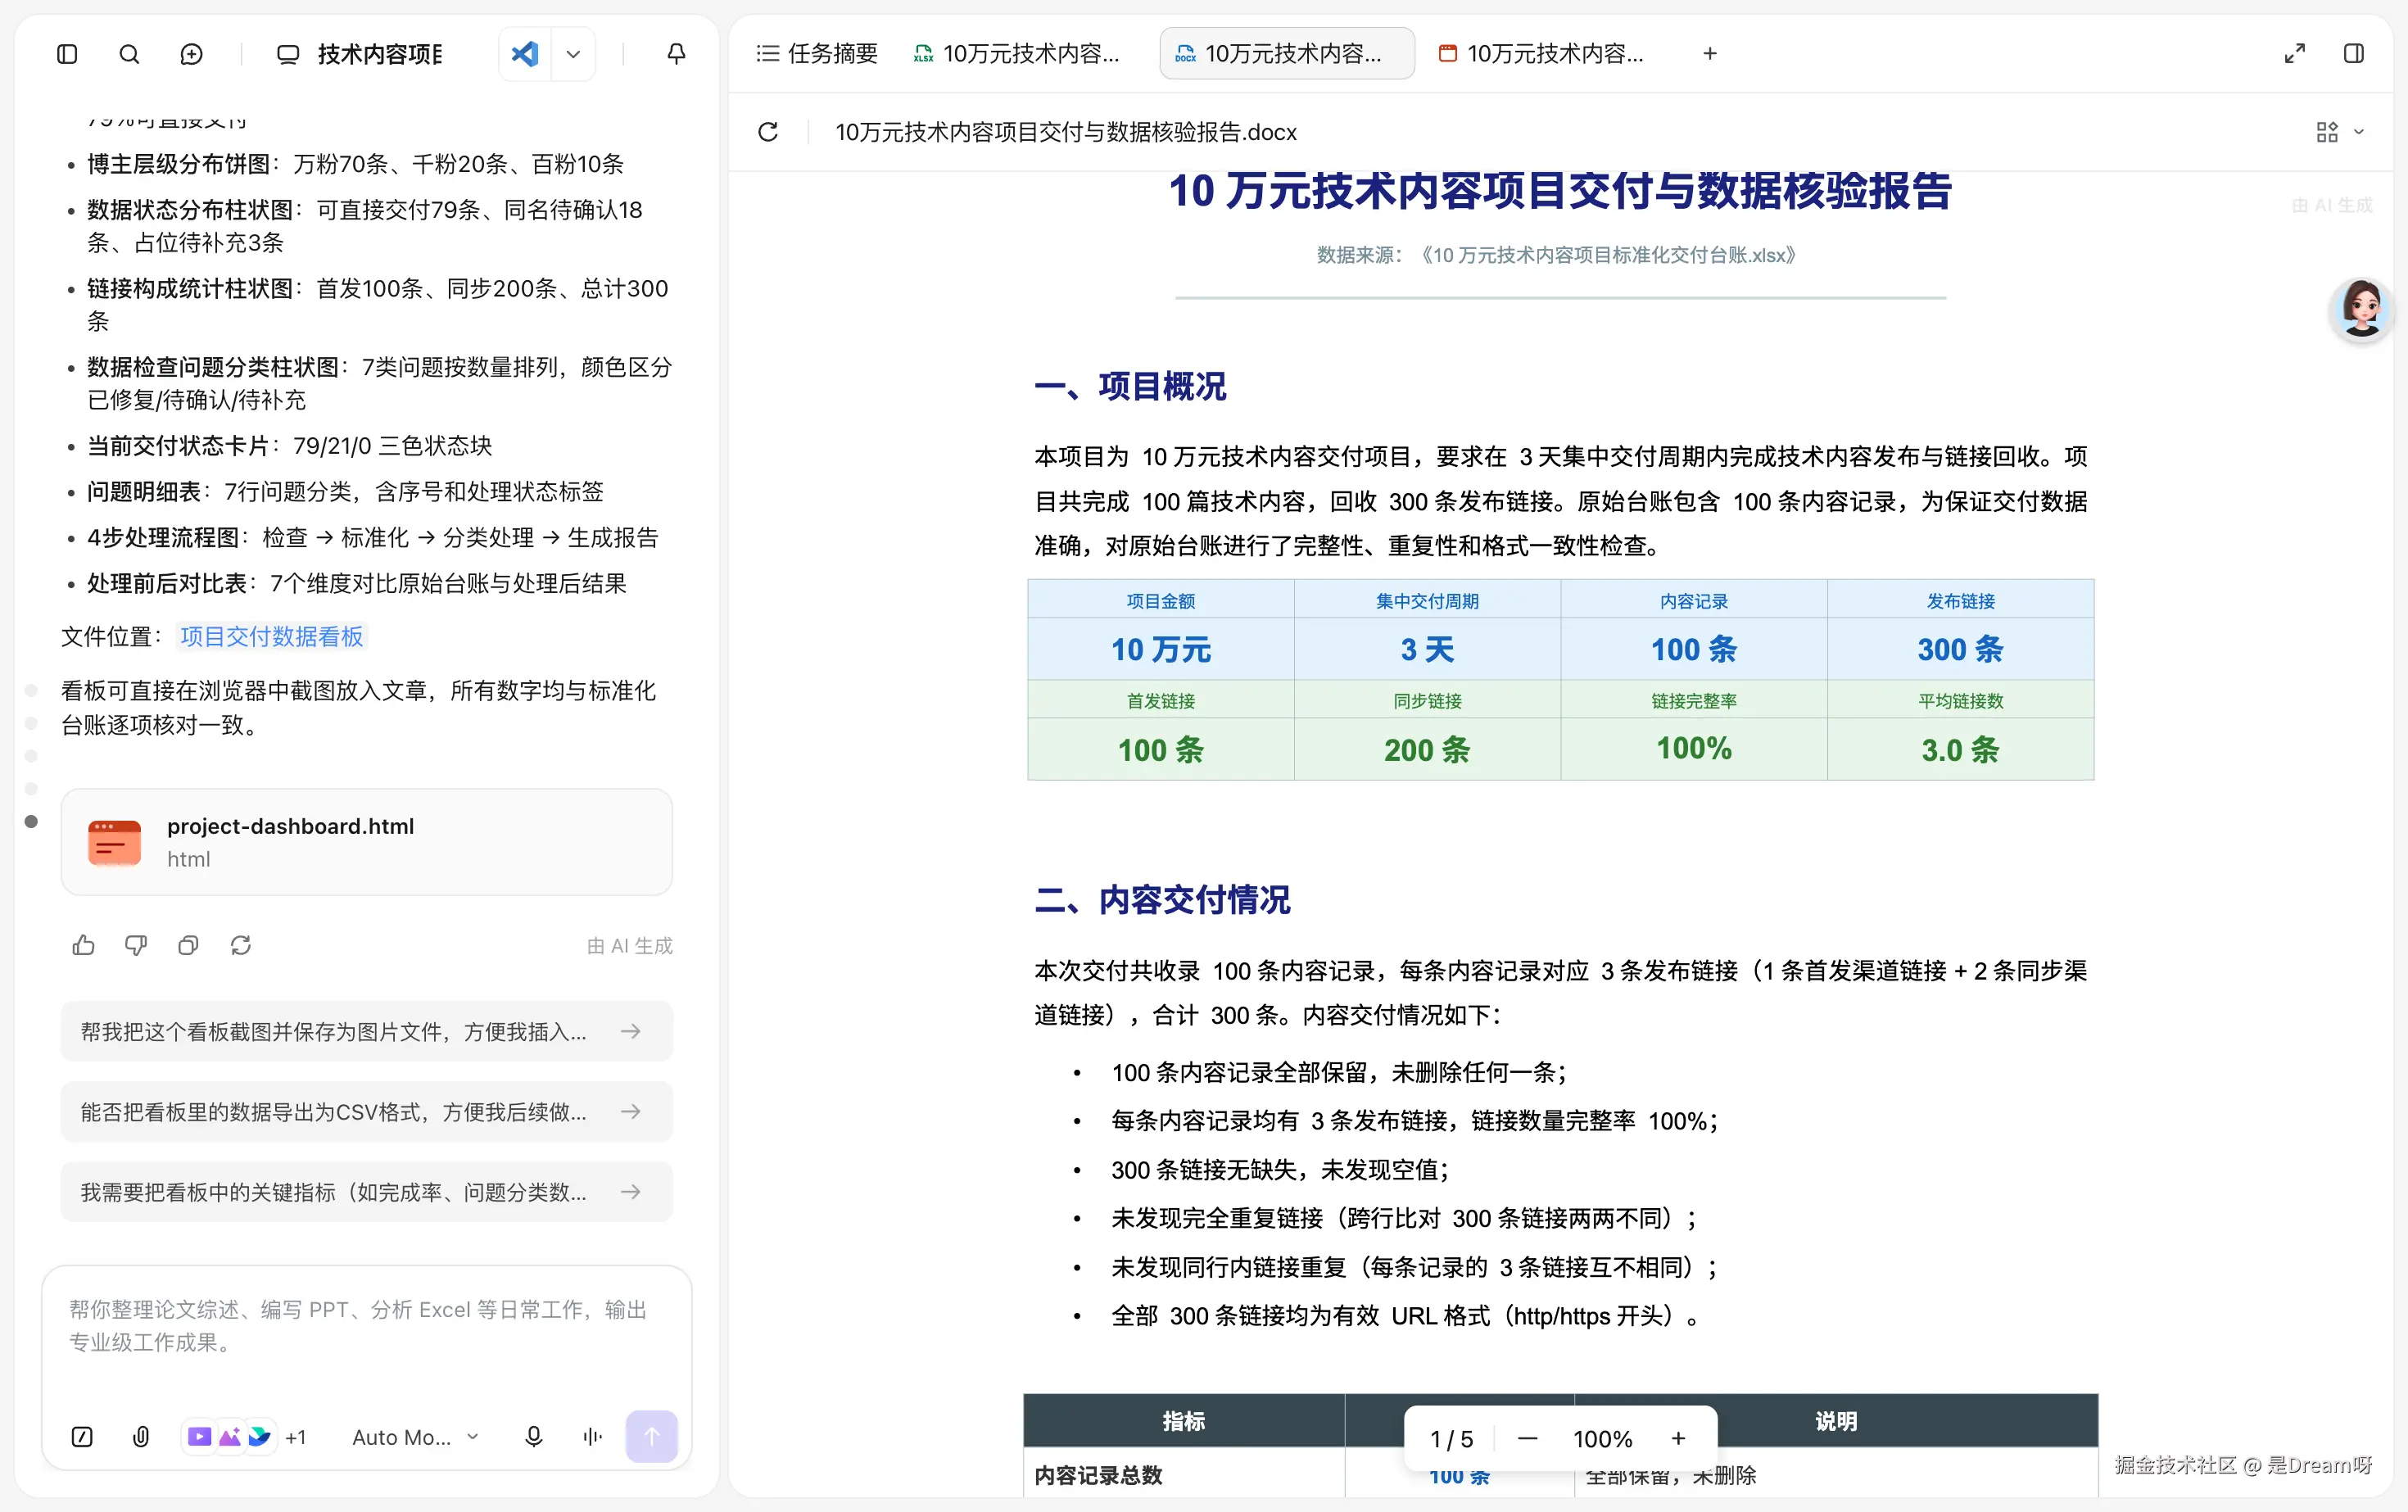
Task: Open project-dashboard.html file card
Action: coord(366,842)
